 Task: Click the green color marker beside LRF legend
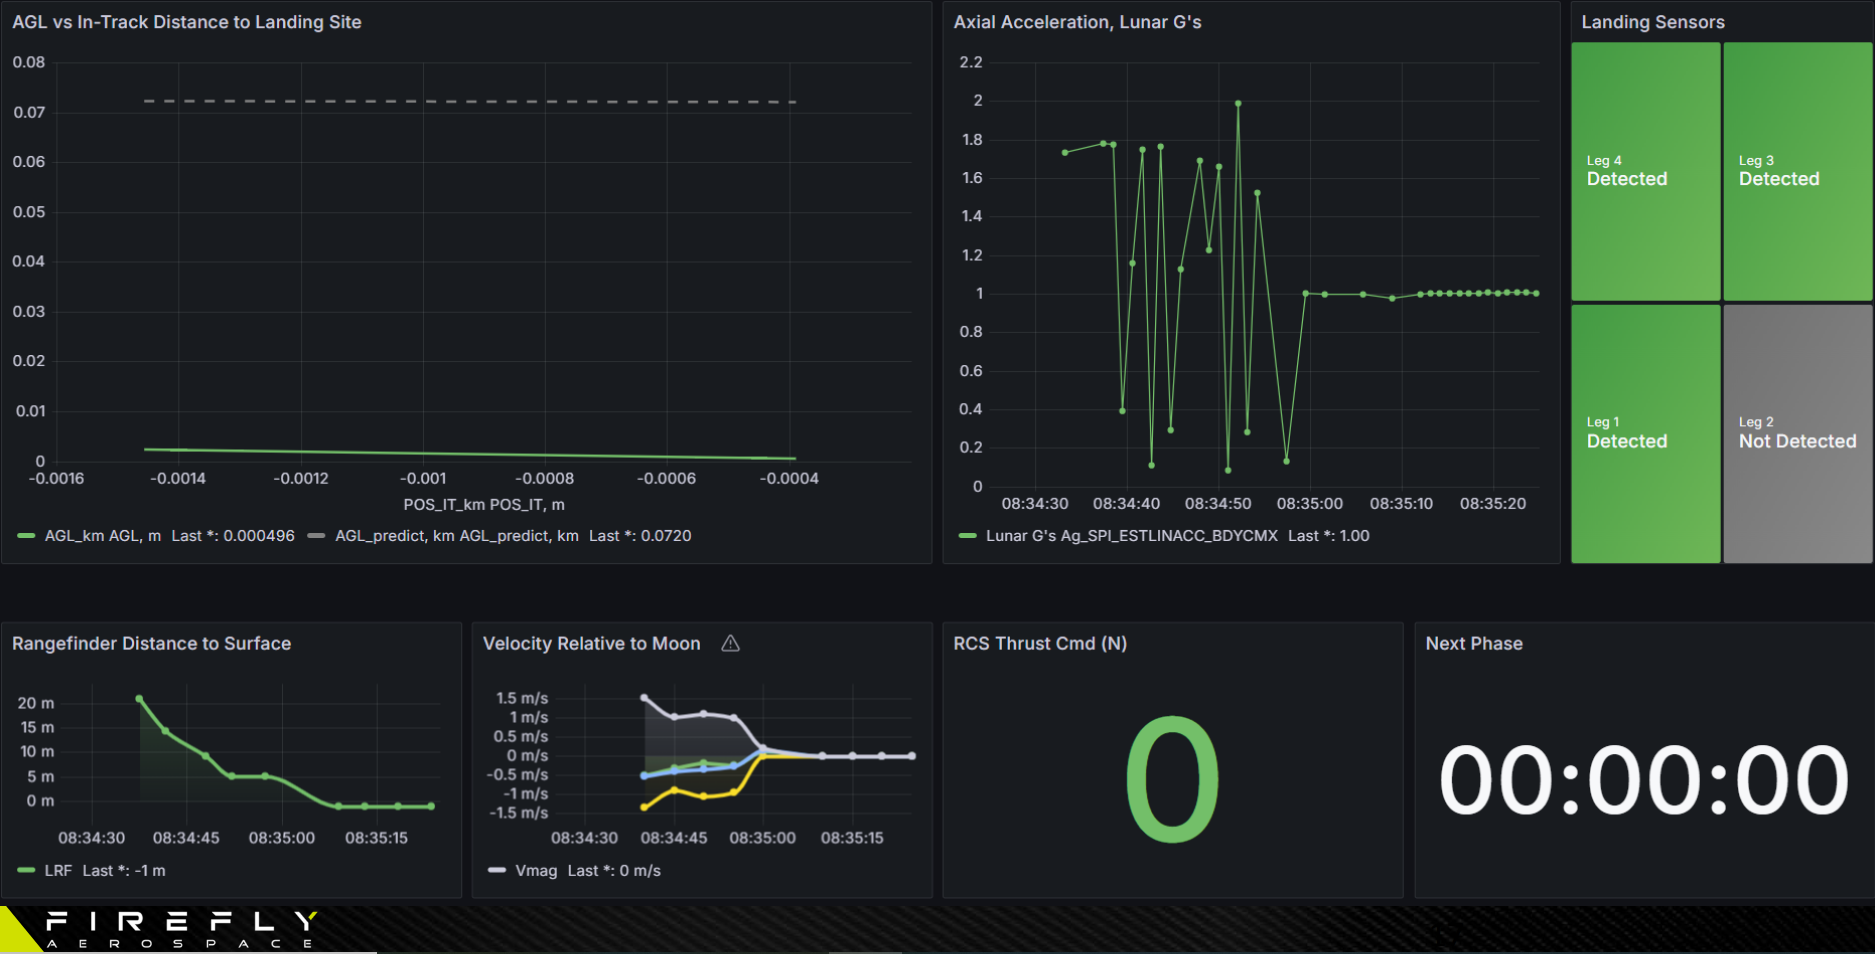(25, 871)
